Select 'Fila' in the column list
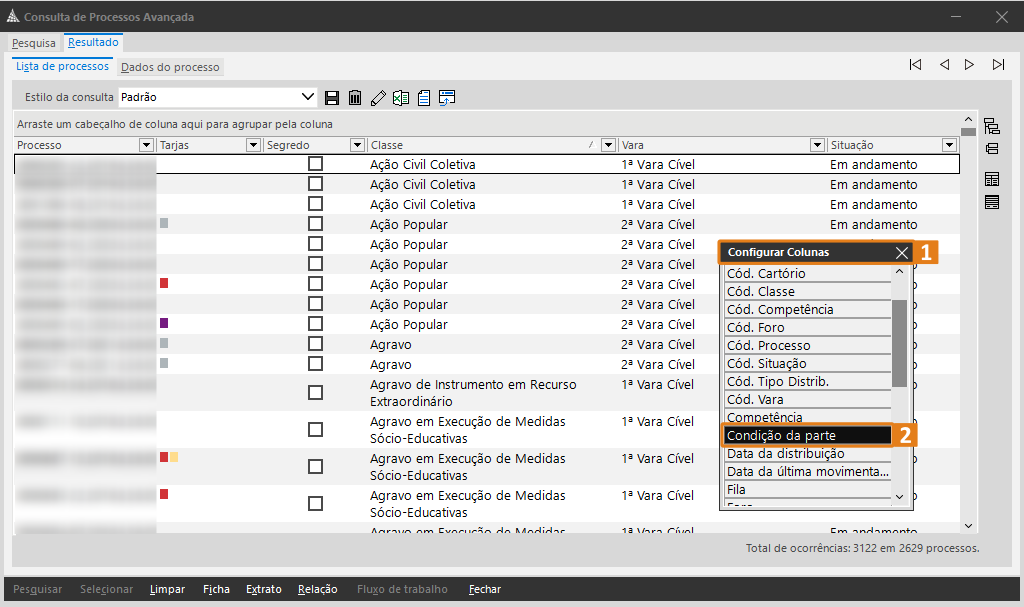The image size is (1024, 607). (808, 489)
